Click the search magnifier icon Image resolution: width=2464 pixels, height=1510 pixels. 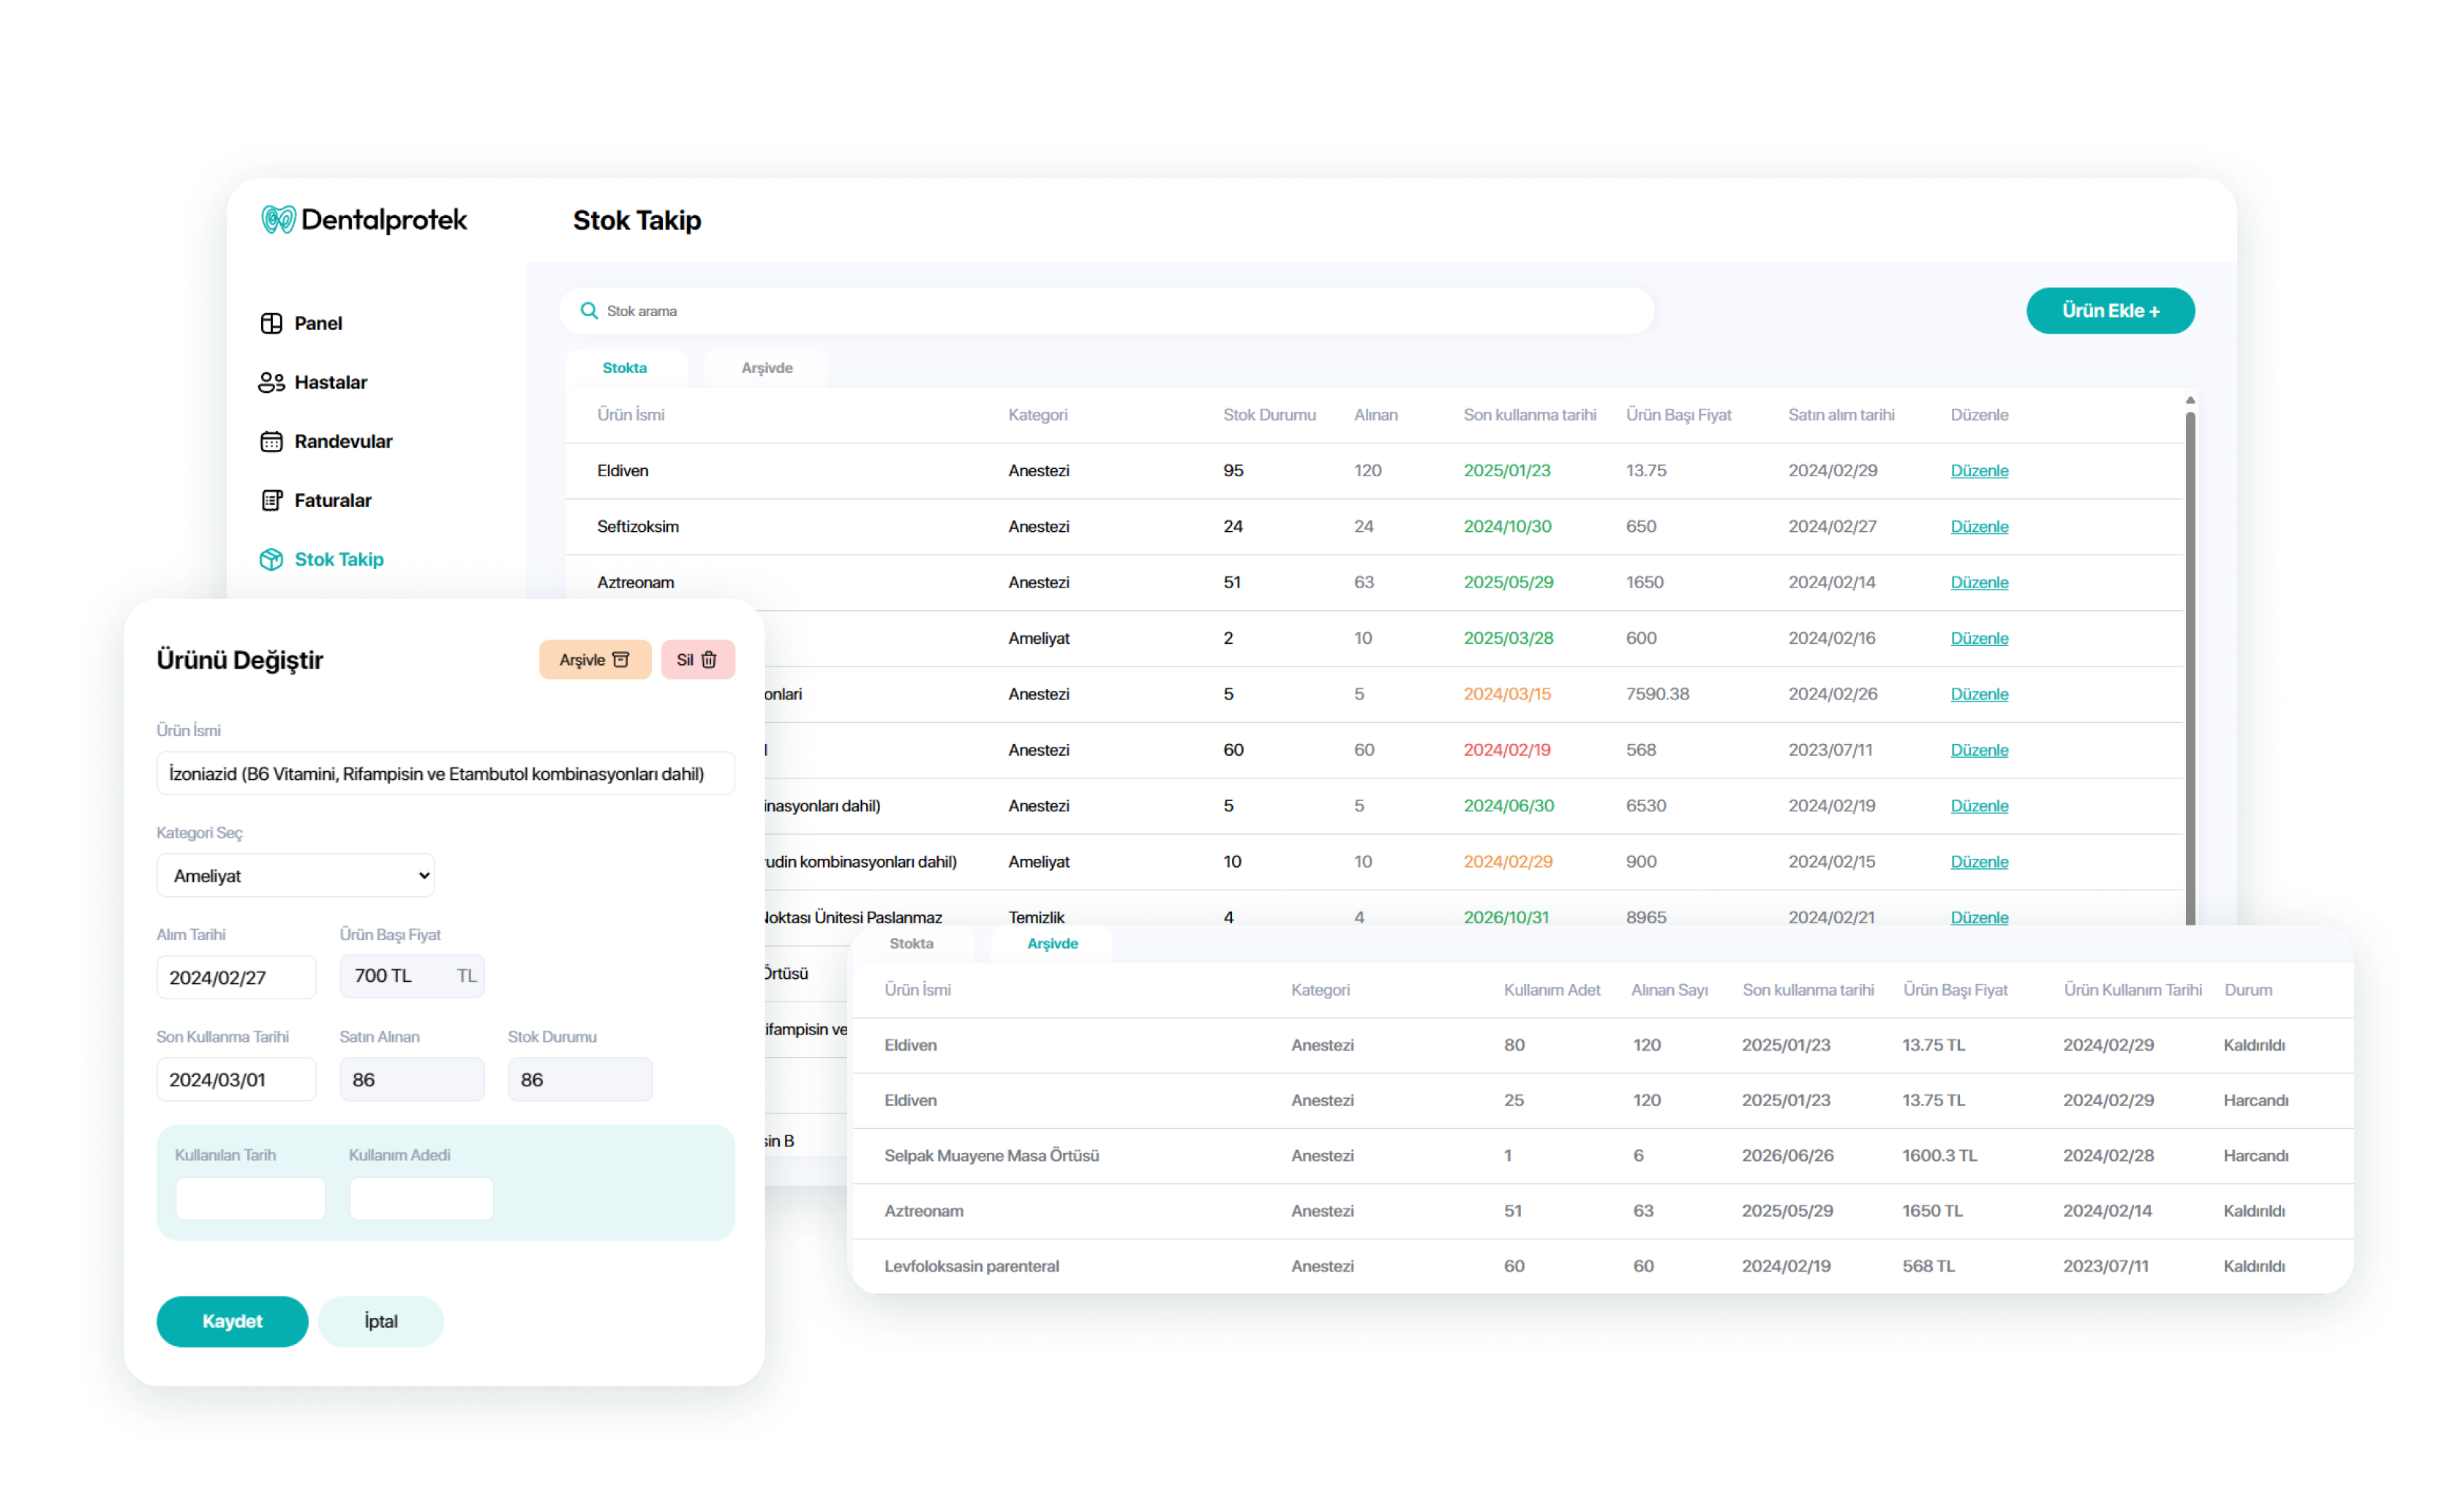(x=589, y=311)
